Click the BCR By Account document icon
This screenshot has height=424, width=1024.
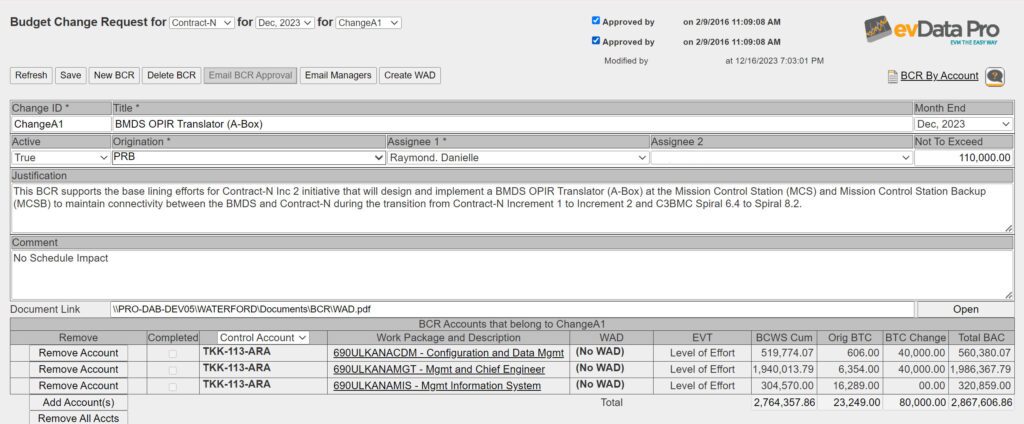point(893,76)
